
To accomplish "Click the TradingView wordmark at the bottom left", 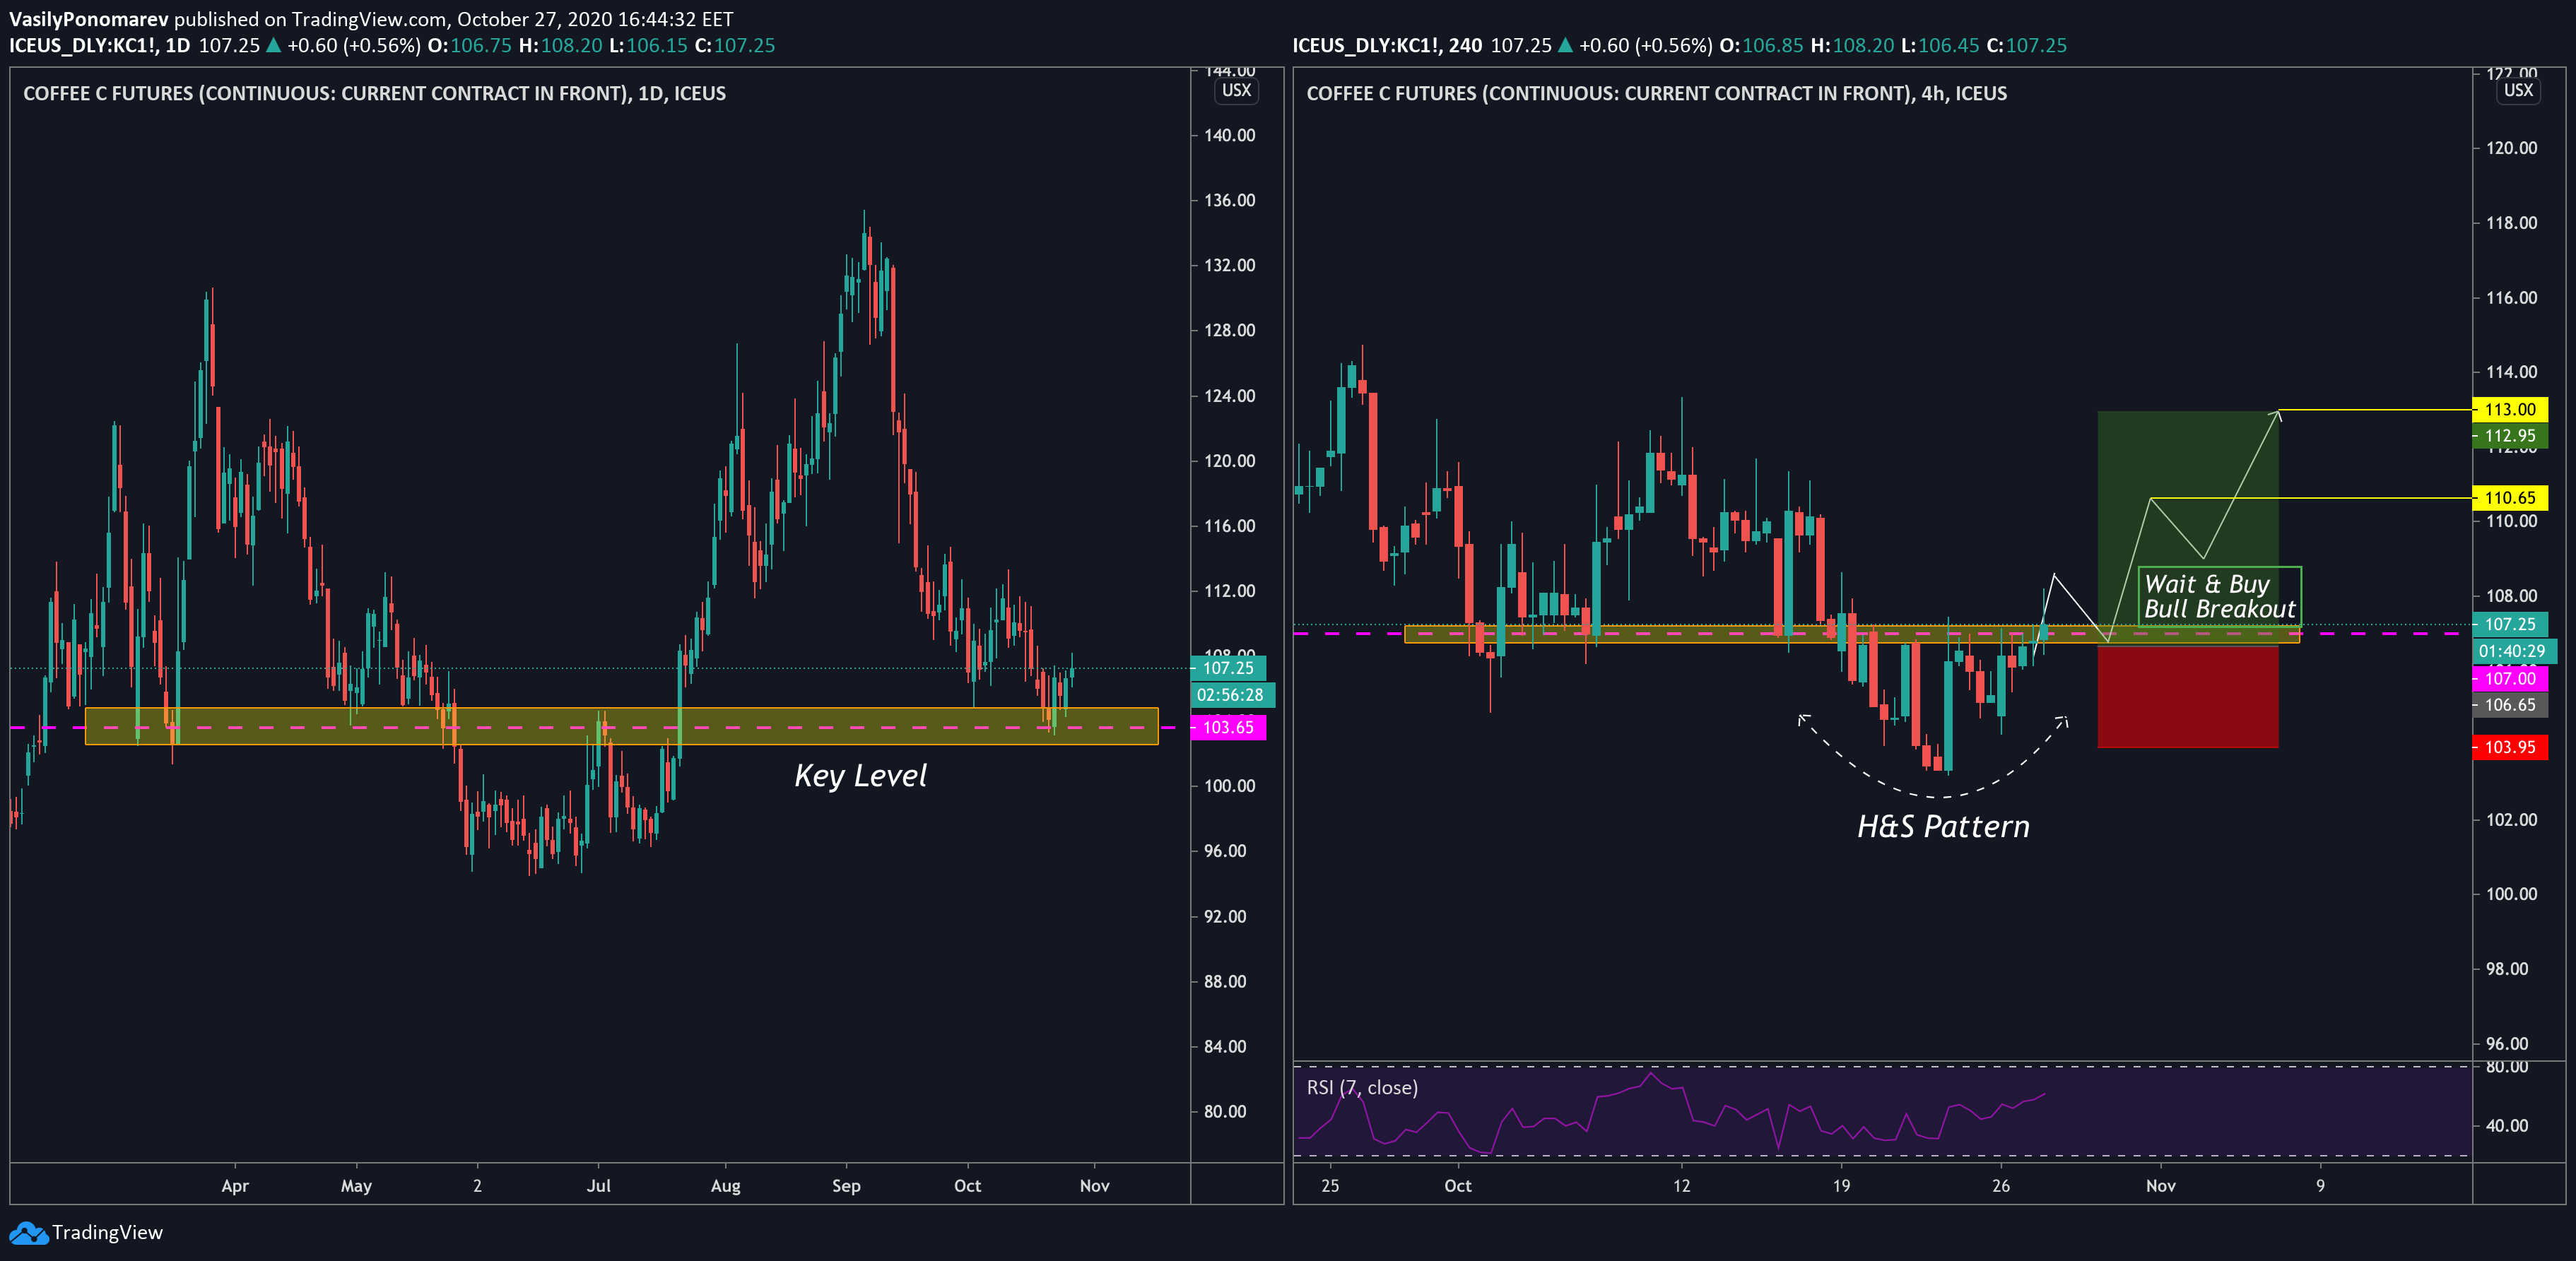I will click(x=107, y=1233).
